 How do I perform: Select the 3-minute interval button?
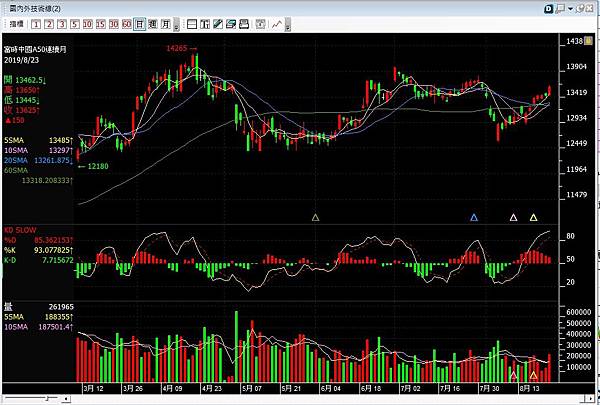(x=62, y=24)
